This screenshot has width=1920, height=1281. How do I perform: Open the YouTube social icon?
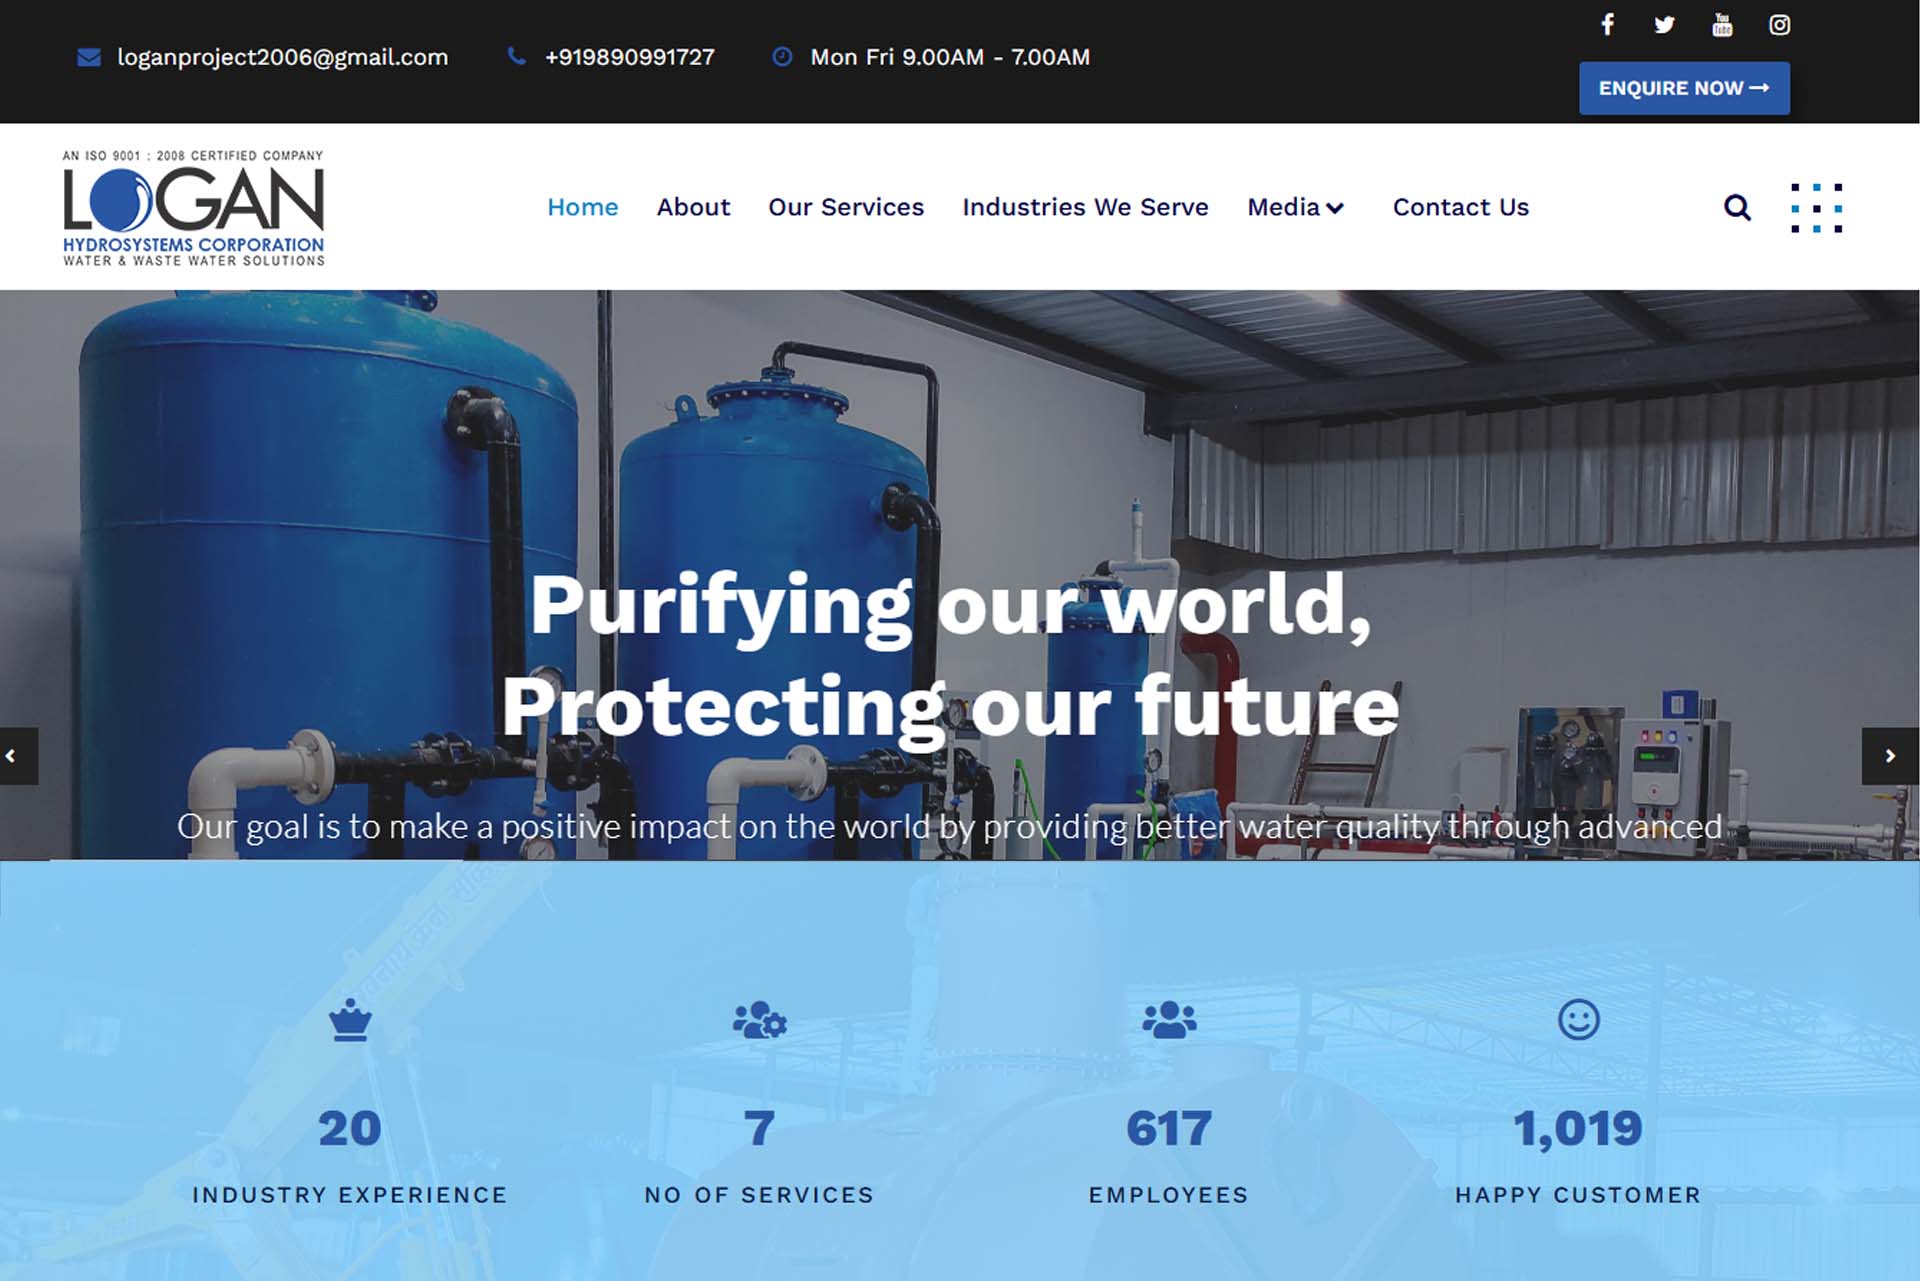(x=1722, y=25)
